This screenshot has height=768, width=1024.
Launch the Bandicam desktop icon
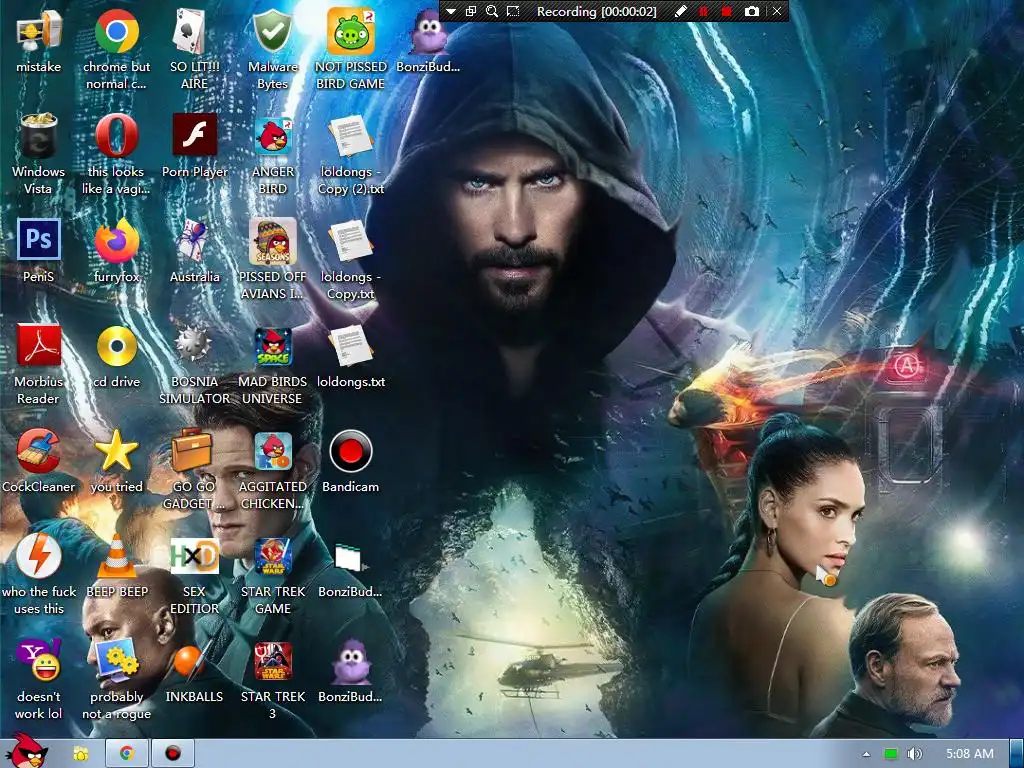click(x=351, y=451)
